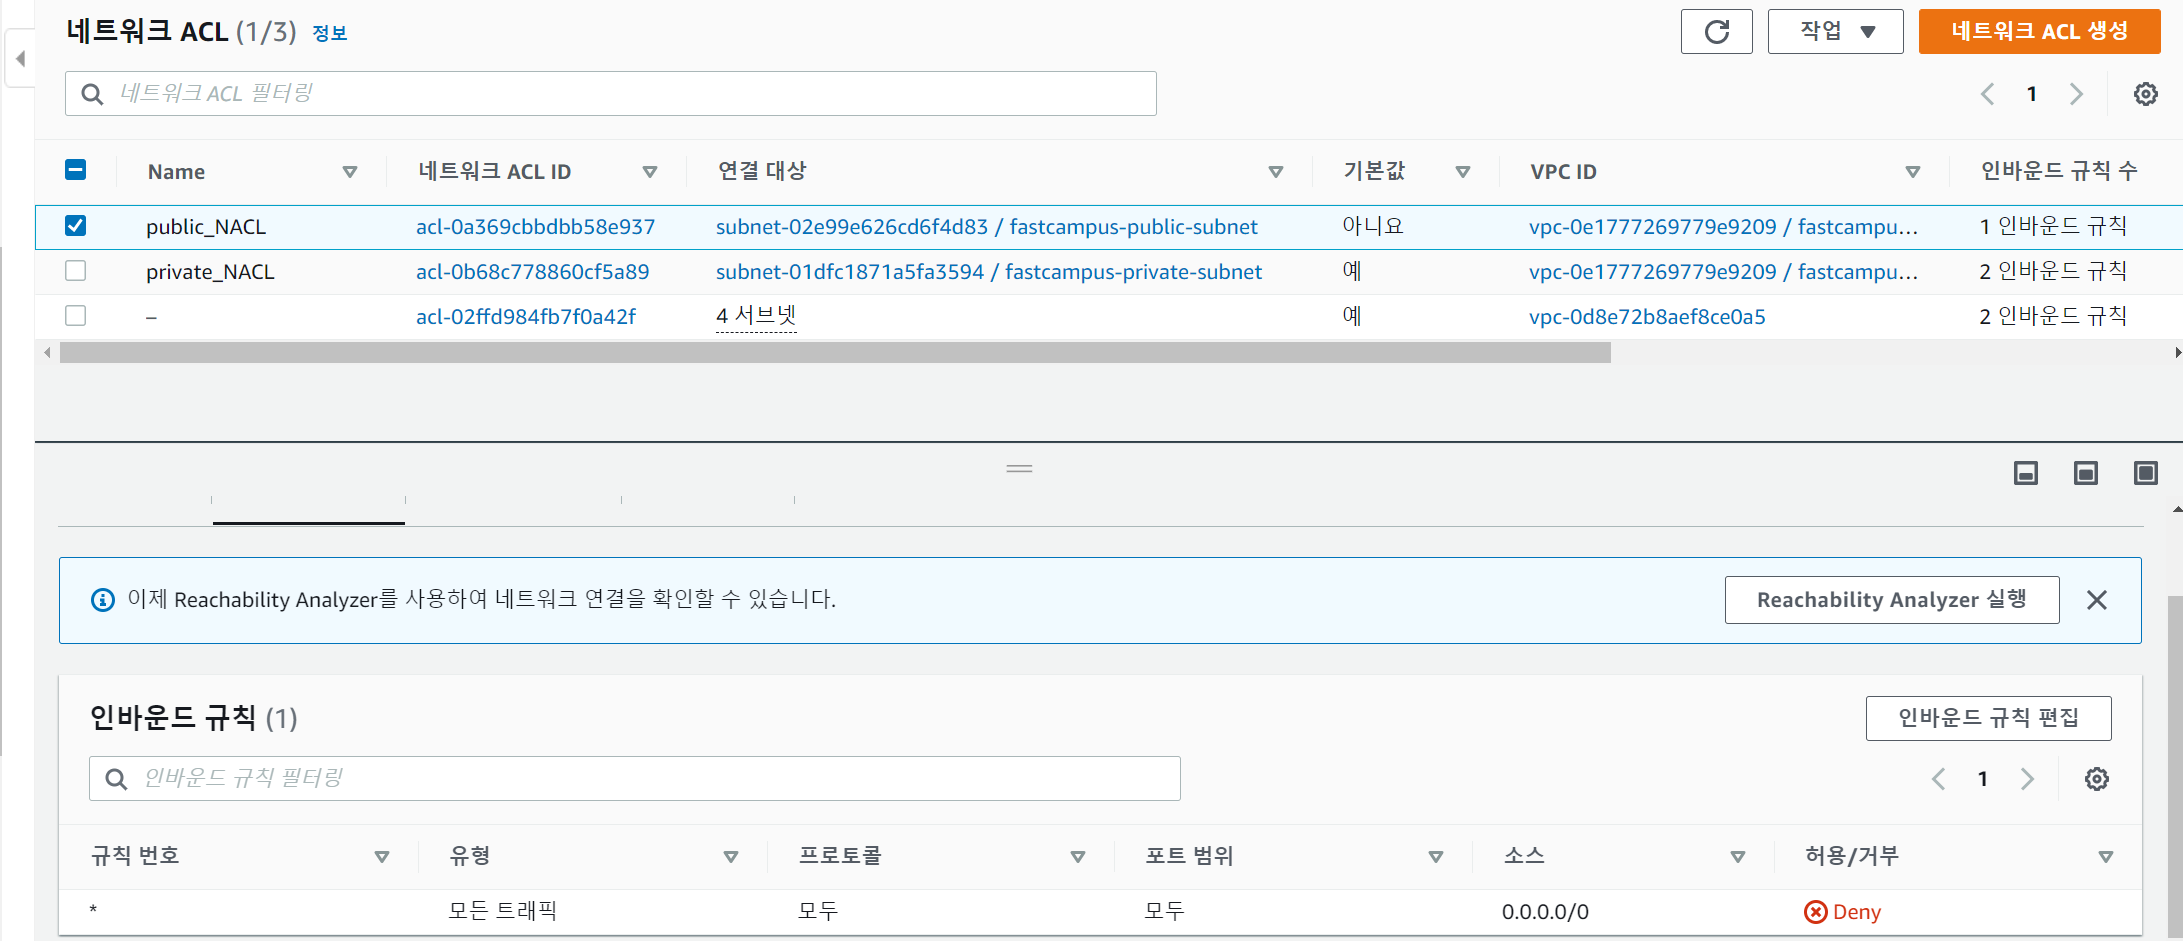Viewport: 2183px width, 941px height.
Task: Open vpc-0d8e72b8aef8ce0a5 link
Action: [x=1647, y=317]
